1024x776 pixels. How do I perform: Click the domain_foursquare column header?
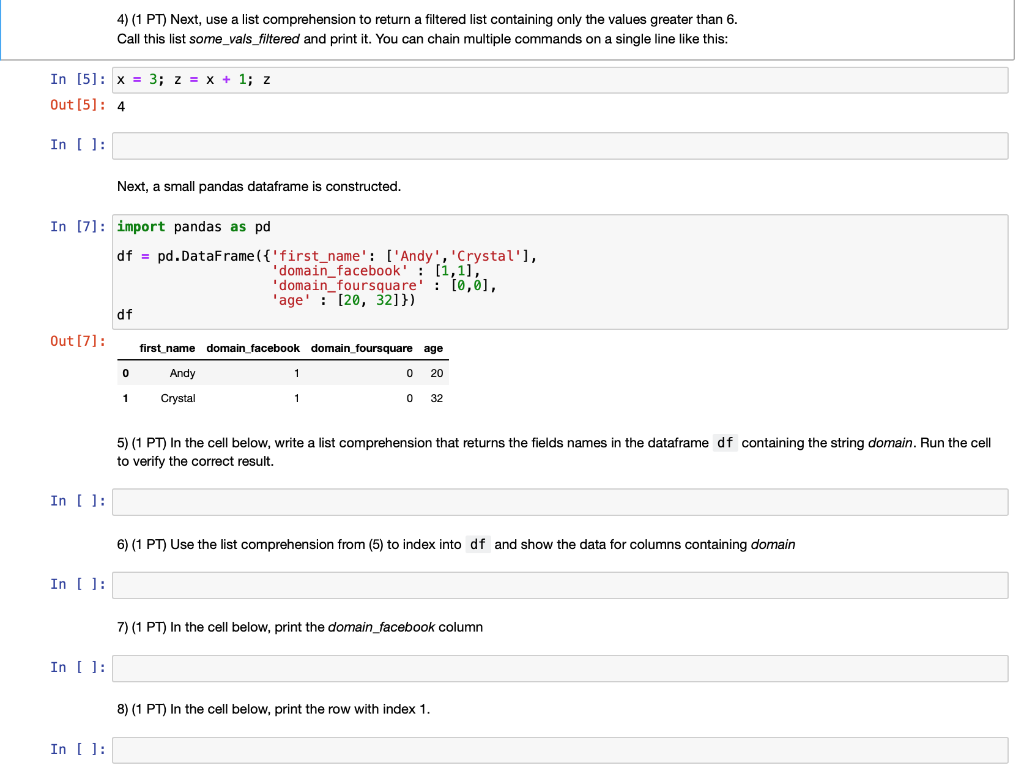click(x=361, y=348)
